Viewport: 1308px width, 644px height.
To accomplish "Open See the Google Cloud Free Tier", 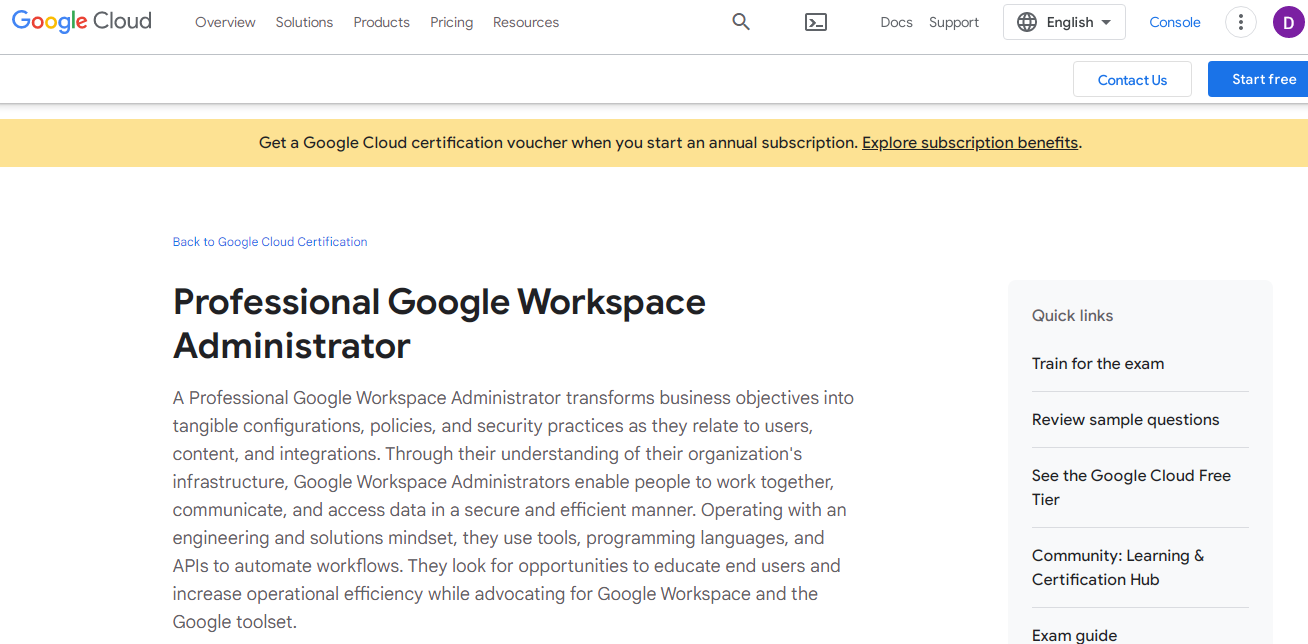I will (x=1131, y=488).
